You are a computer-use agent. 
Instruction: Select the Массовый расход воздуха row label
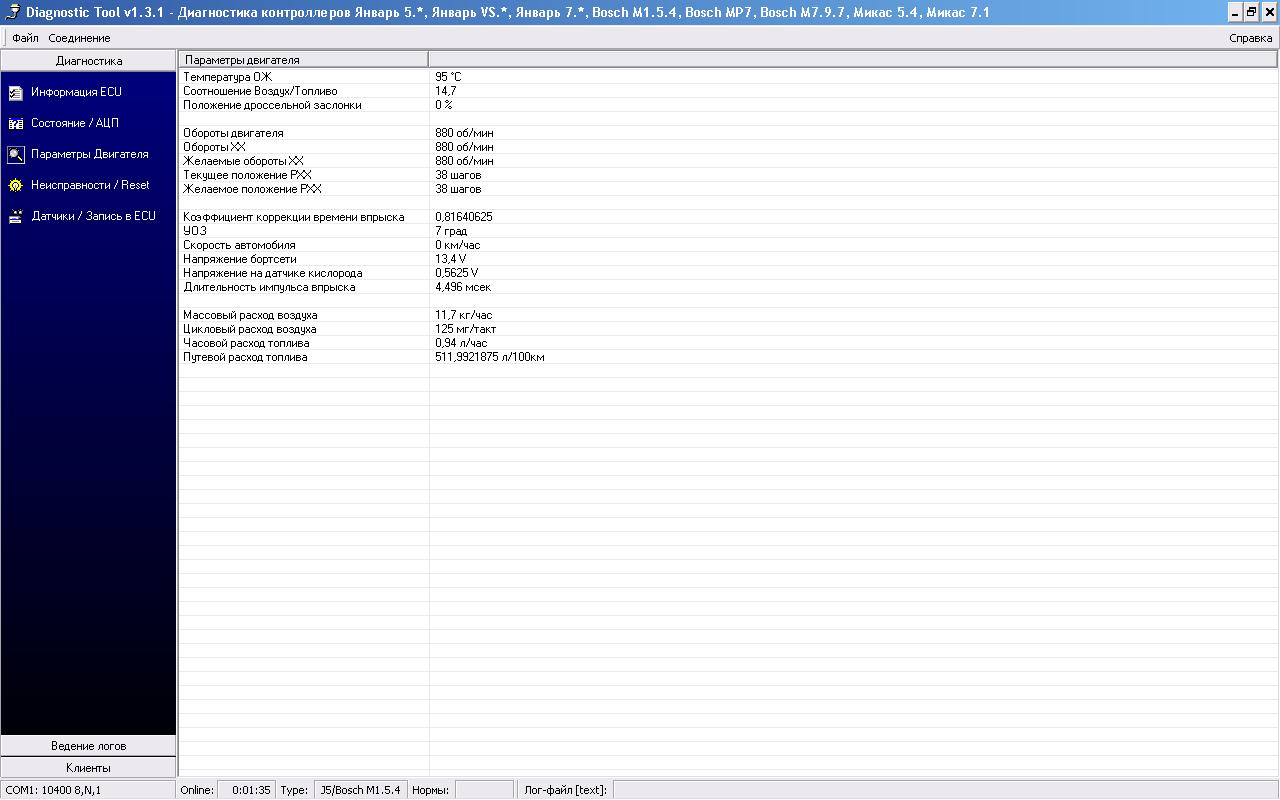pyautogui.click(x=250, y=315)
